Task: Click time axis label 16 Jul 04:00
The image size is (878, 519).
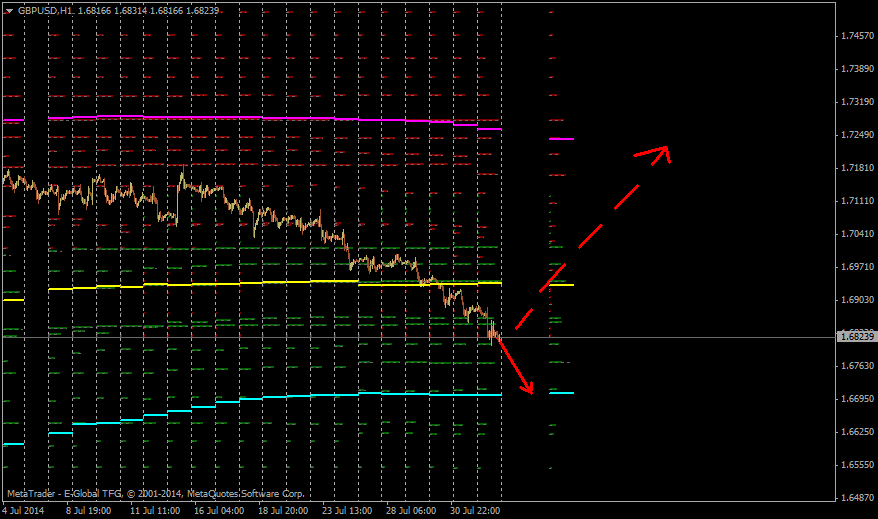Action: coord(219,511)
